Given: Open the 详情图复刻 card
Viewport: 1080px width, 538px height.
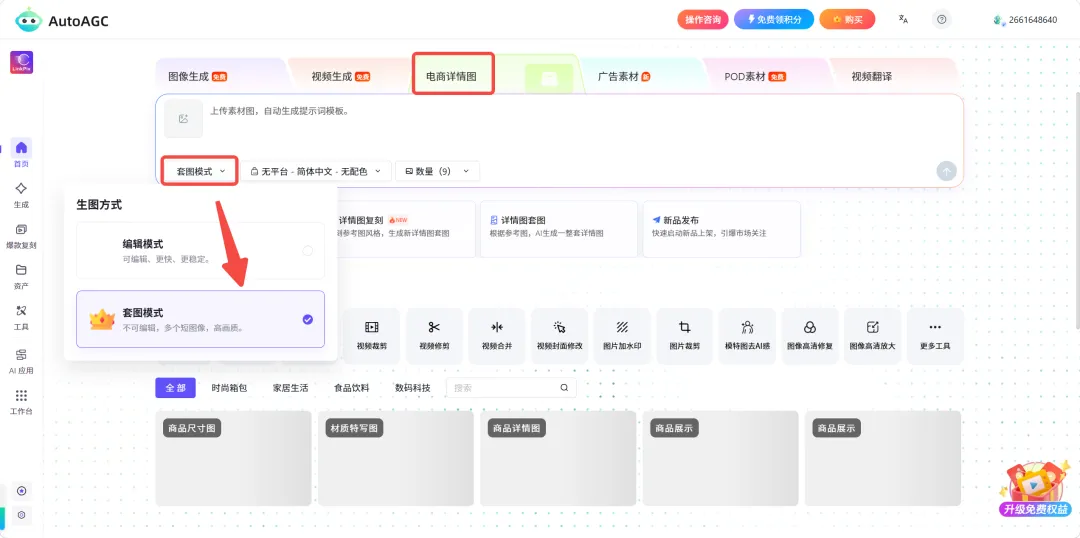Looking at the screenshot, I should click(406, 229).
